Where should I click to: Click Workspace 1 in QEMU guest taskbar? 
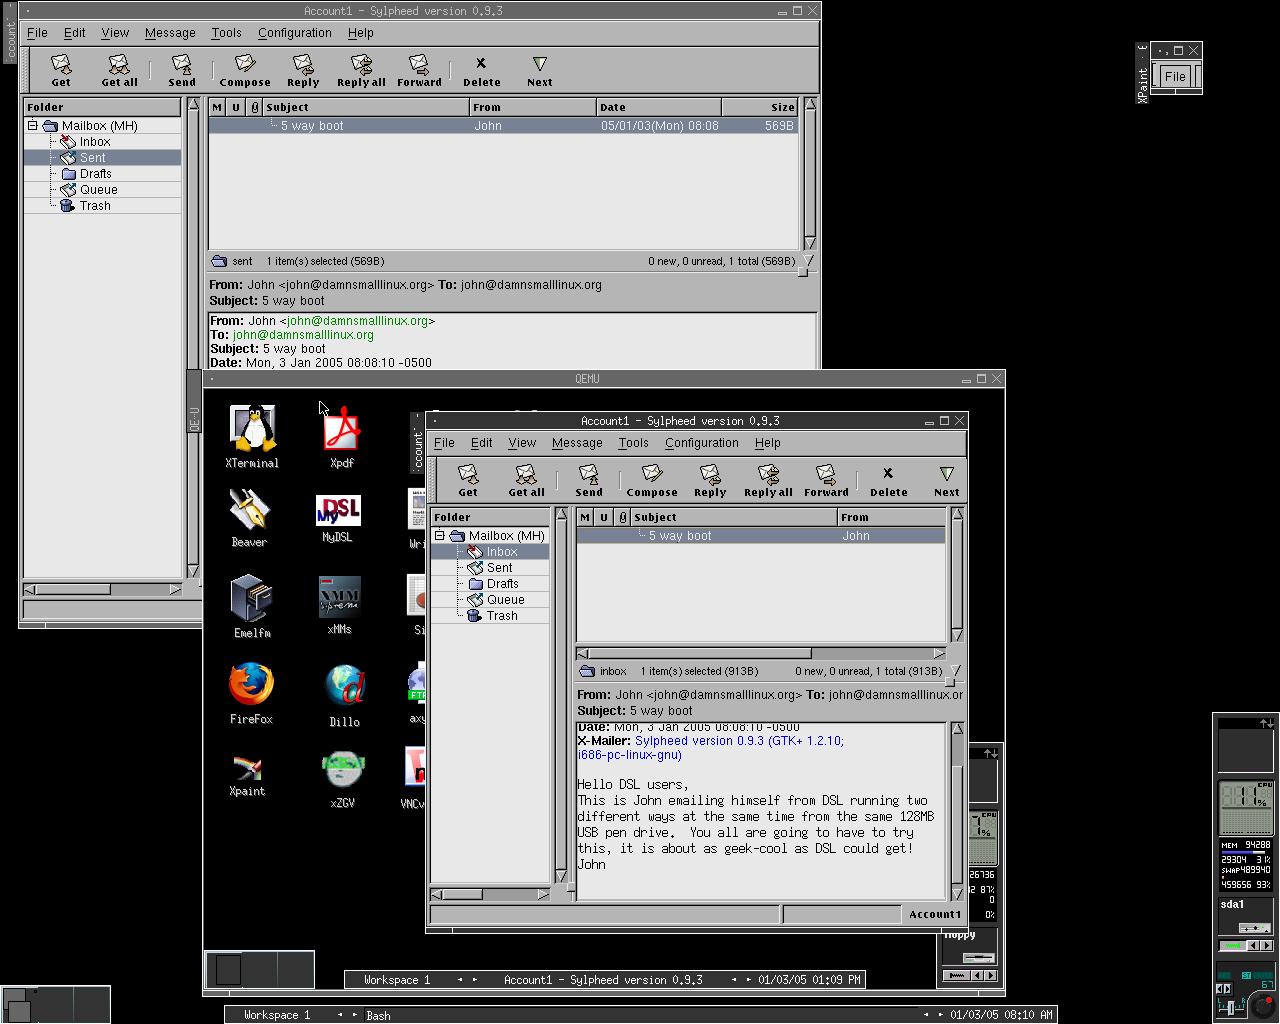(397, 980)
